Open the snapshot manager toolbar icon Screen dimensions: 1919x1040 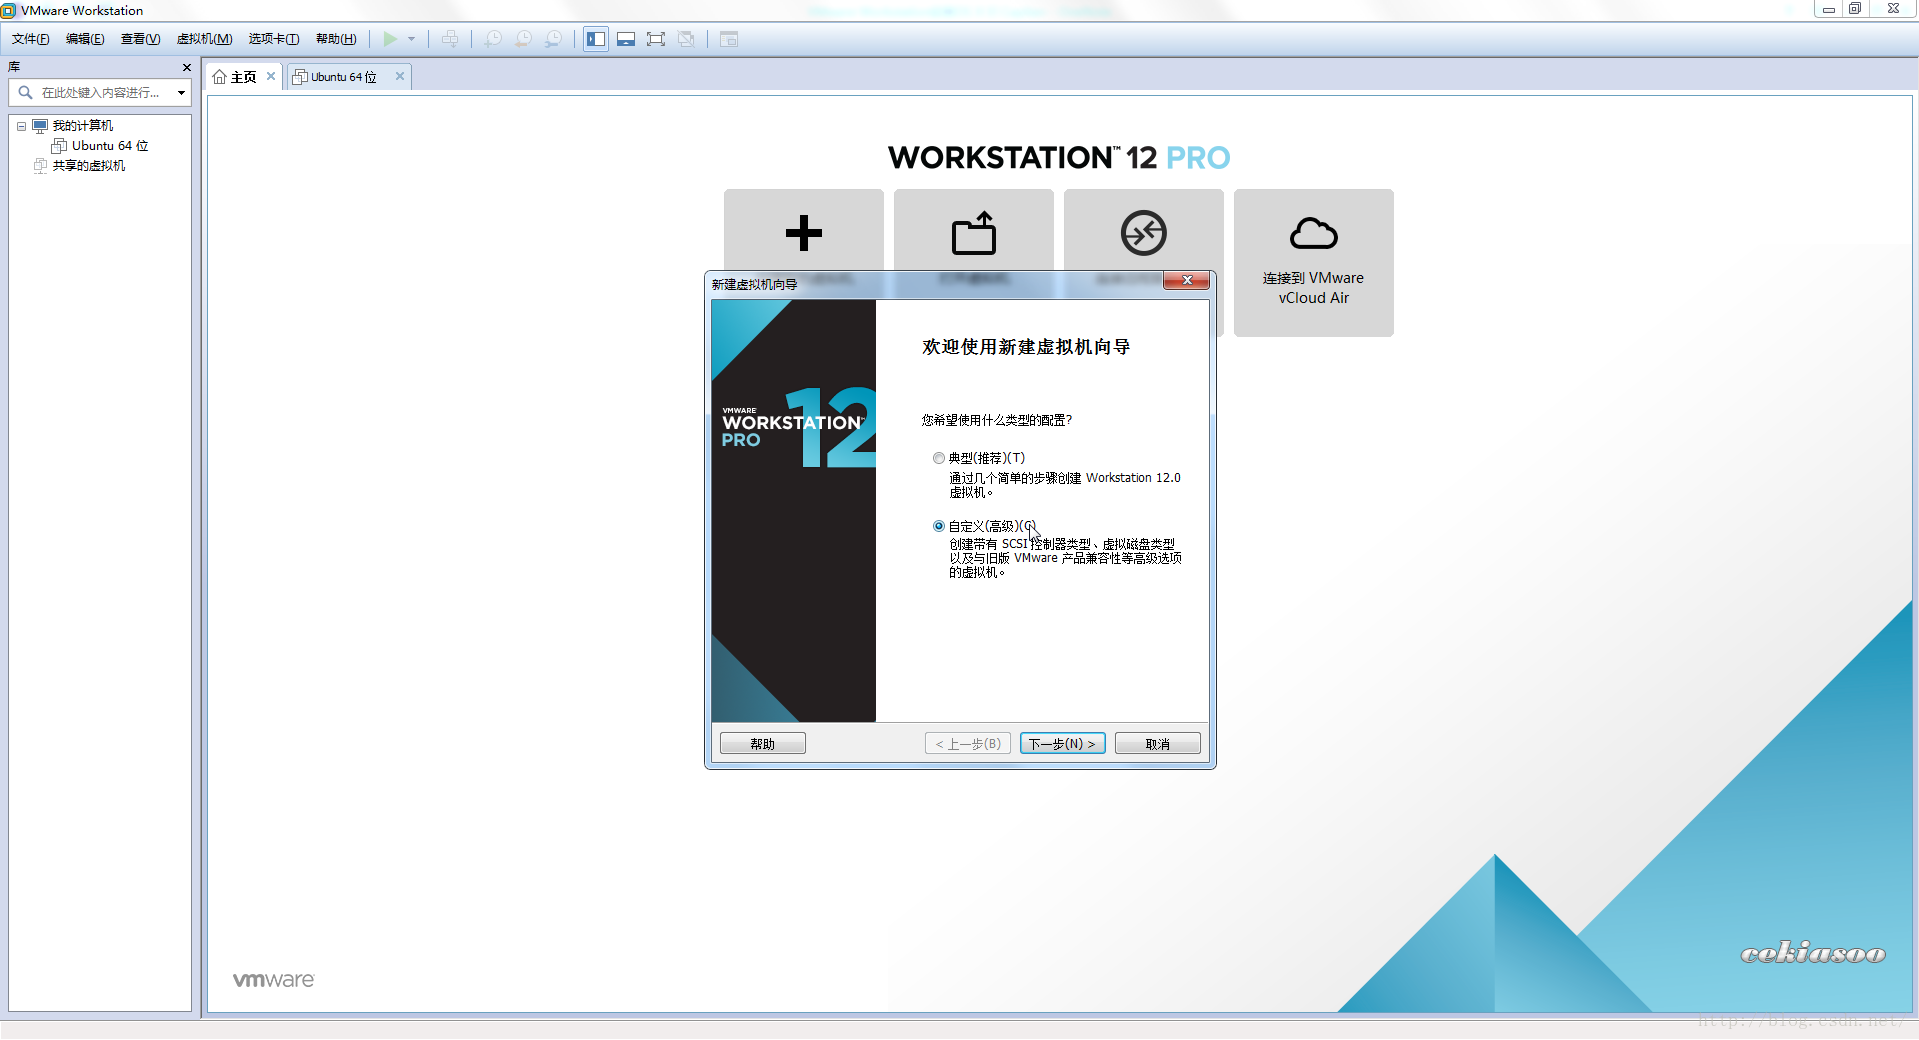click(553, 39)
